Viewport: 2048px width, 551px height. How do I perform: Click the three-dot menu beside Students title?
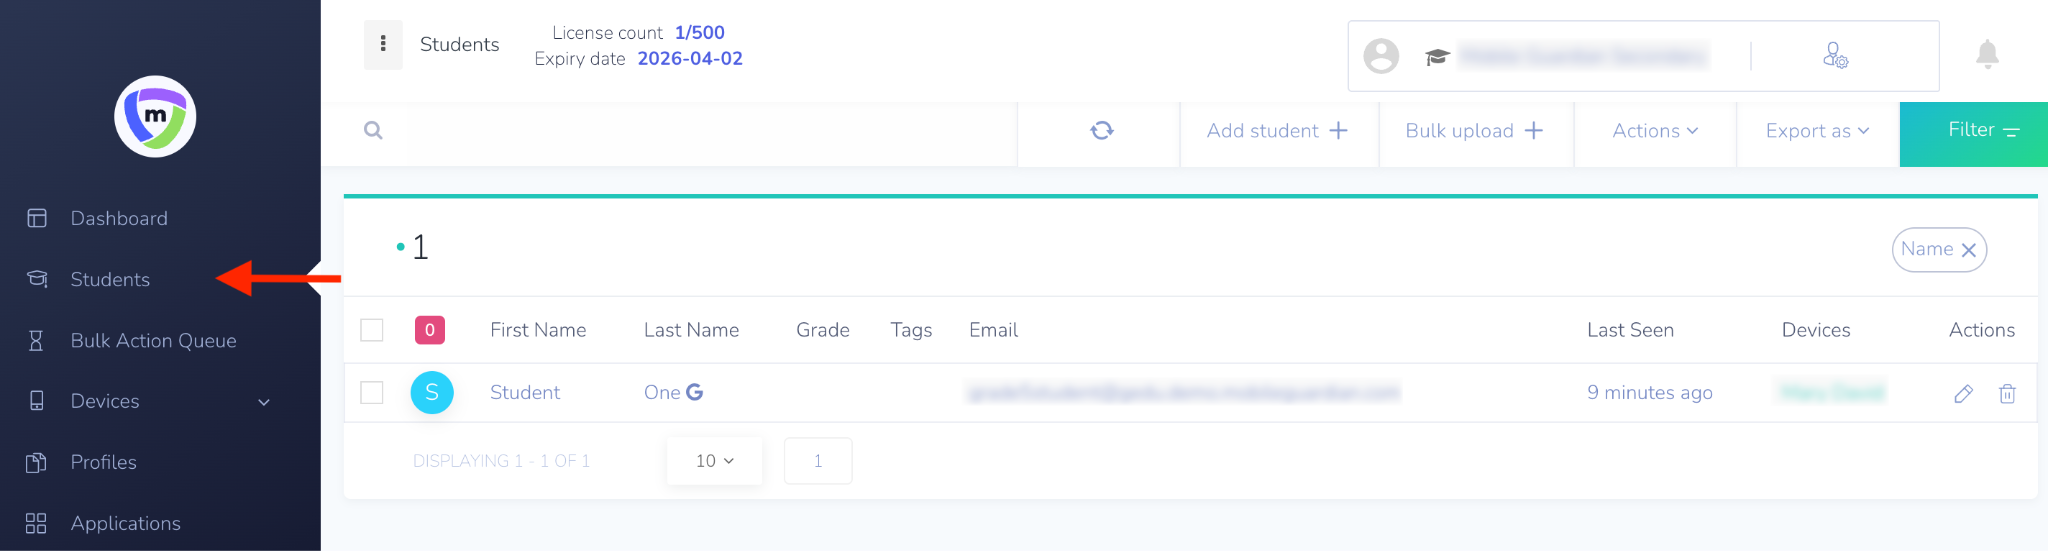coord(383,45)
